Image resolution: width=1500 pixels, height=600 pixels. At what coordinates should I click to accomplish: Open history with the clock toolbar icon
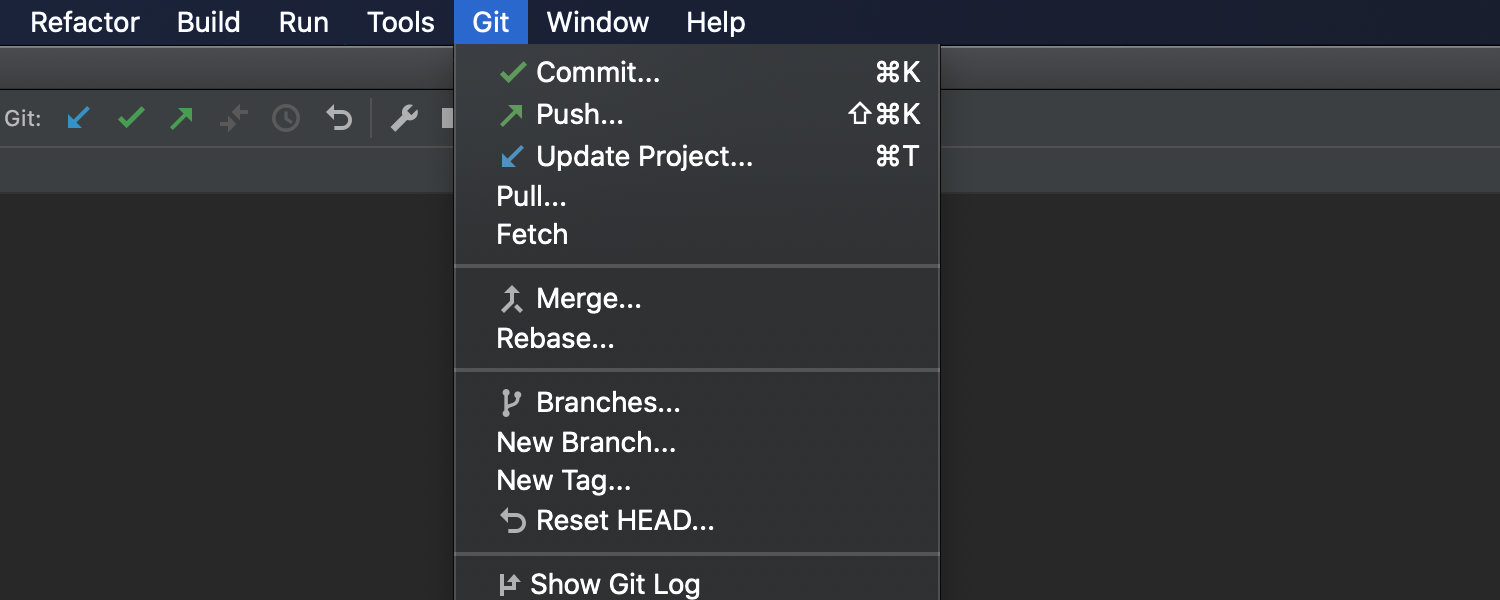pos(286,119)
